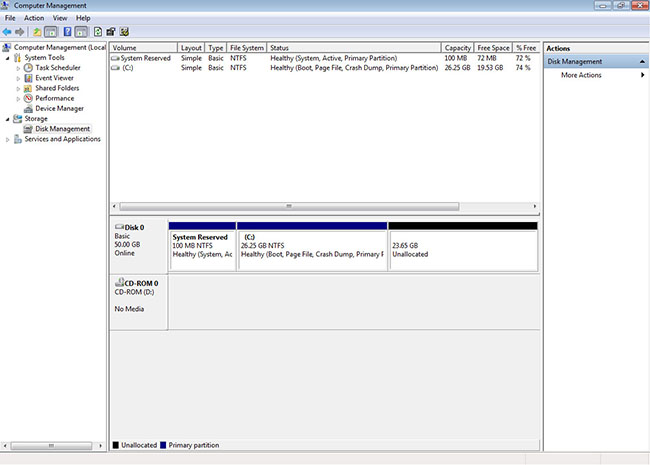
Task: Expand the Performance node
Action: (18, 99)
